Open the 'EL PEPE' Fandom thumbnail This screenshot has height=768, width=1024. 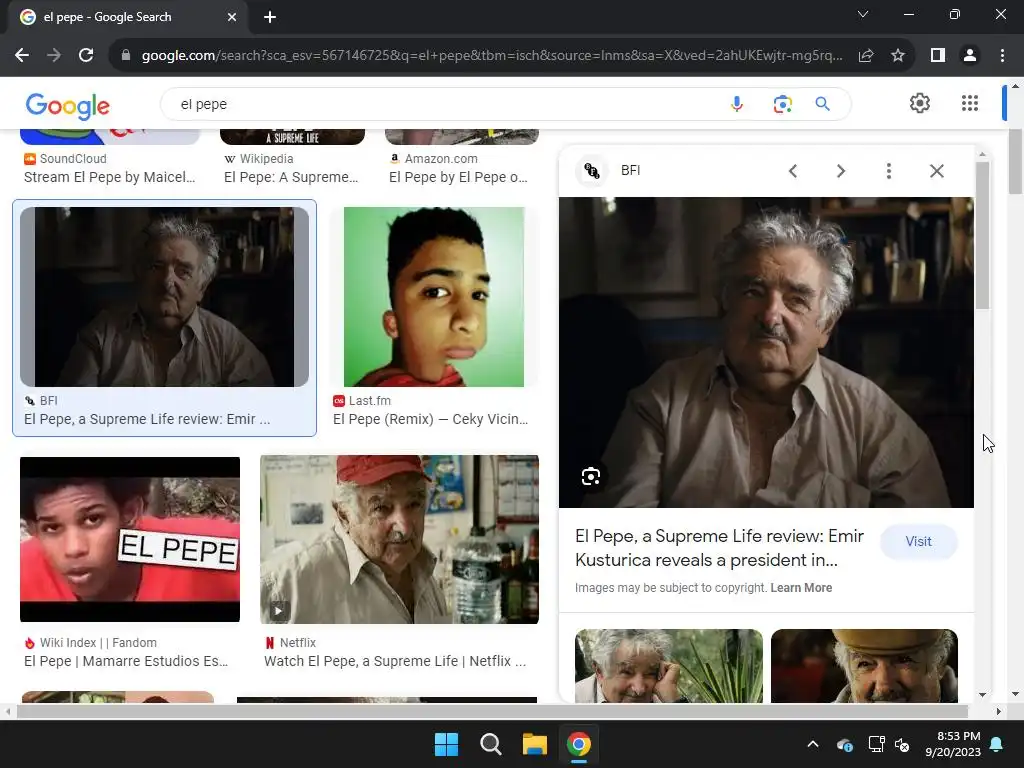click(130, 539)
